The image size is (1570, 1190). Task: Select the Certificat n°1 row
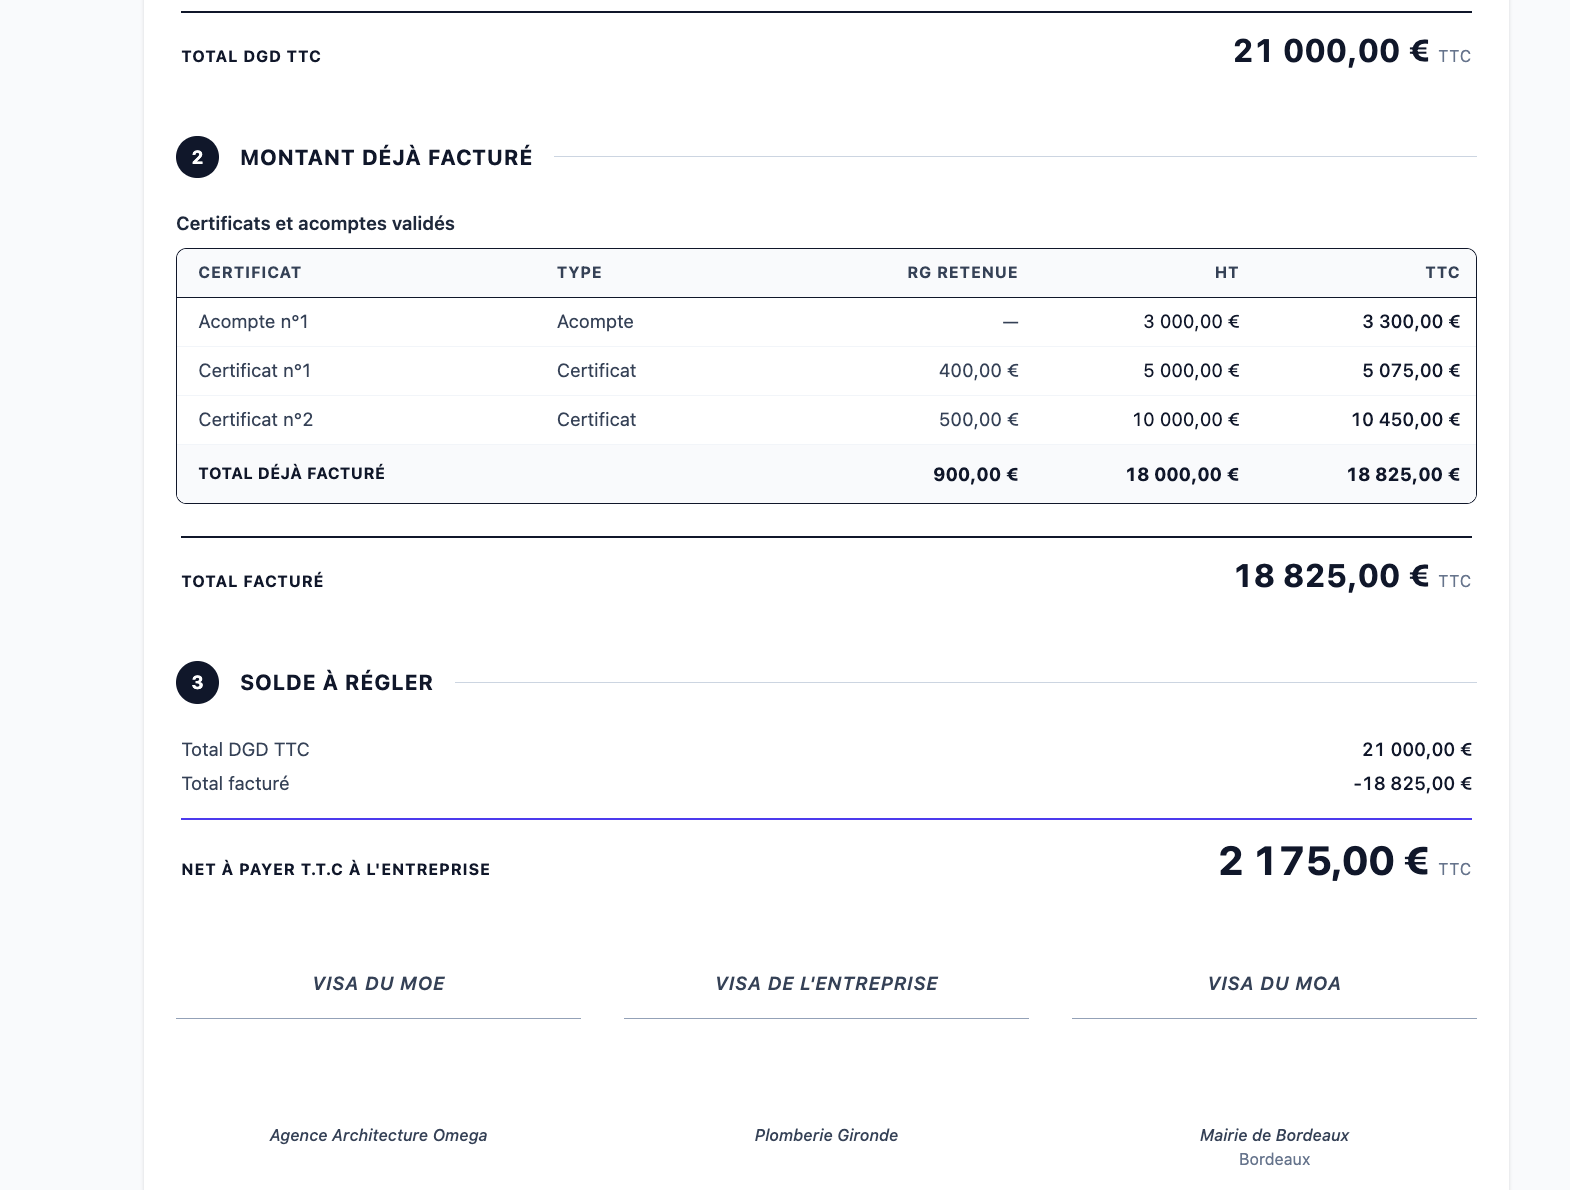click(826, 371)
